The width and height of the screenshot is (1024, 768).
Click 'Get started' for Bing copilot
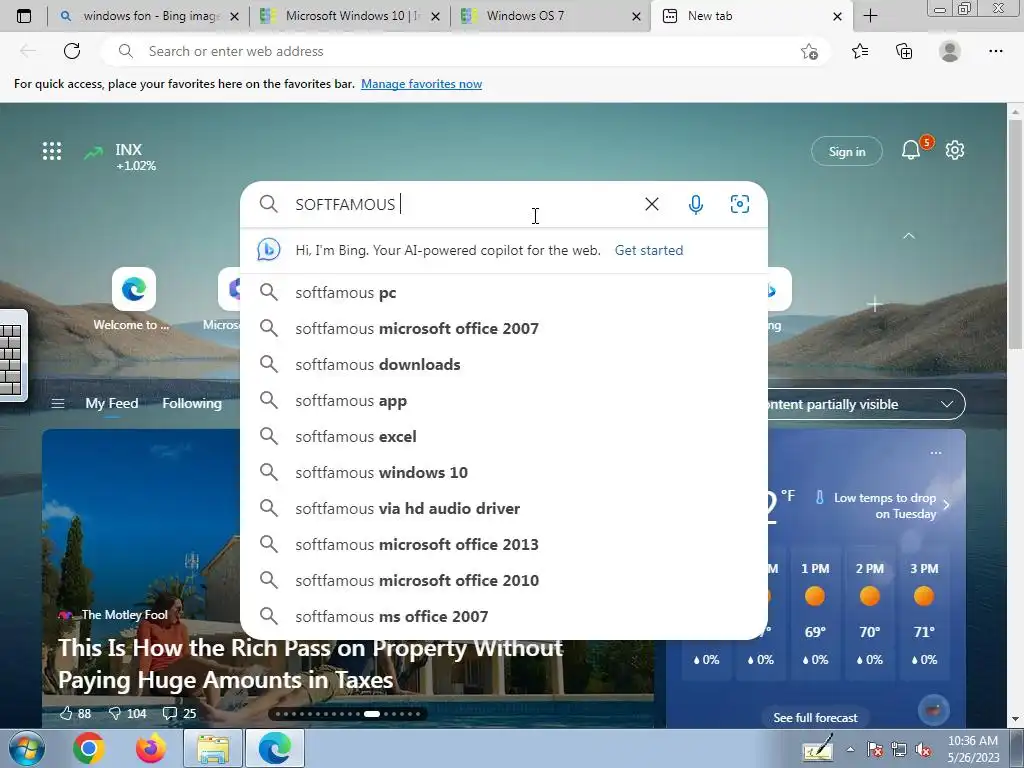pyautogui.click(x=648, y=250)
